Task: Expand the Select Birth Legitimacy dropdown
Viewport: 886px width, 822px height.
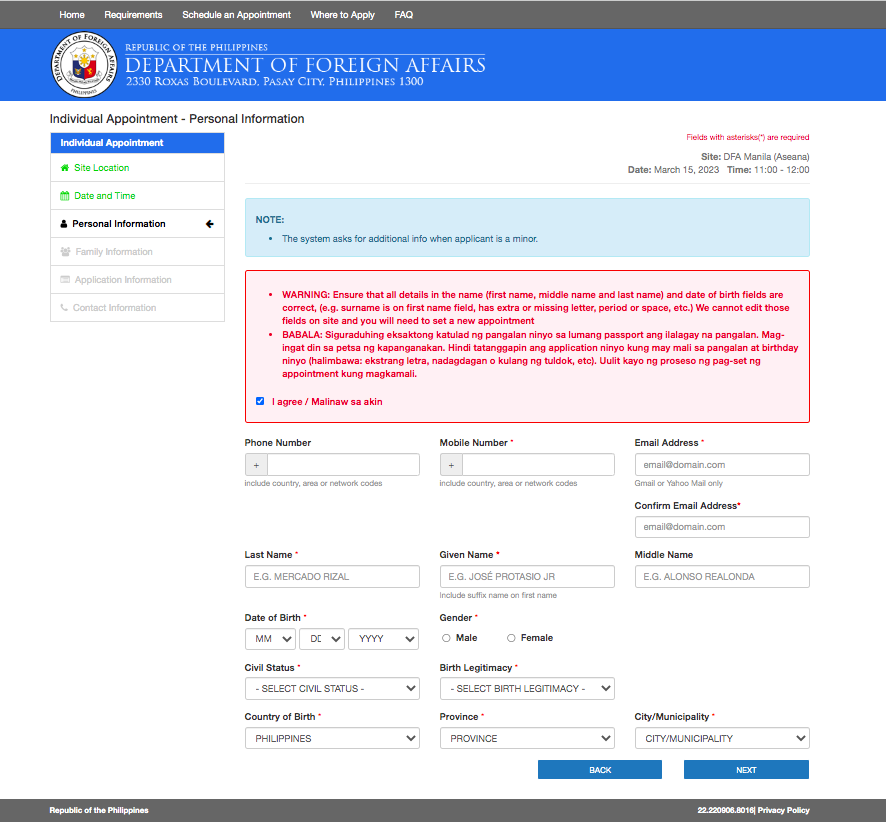Action: point(527,689)
